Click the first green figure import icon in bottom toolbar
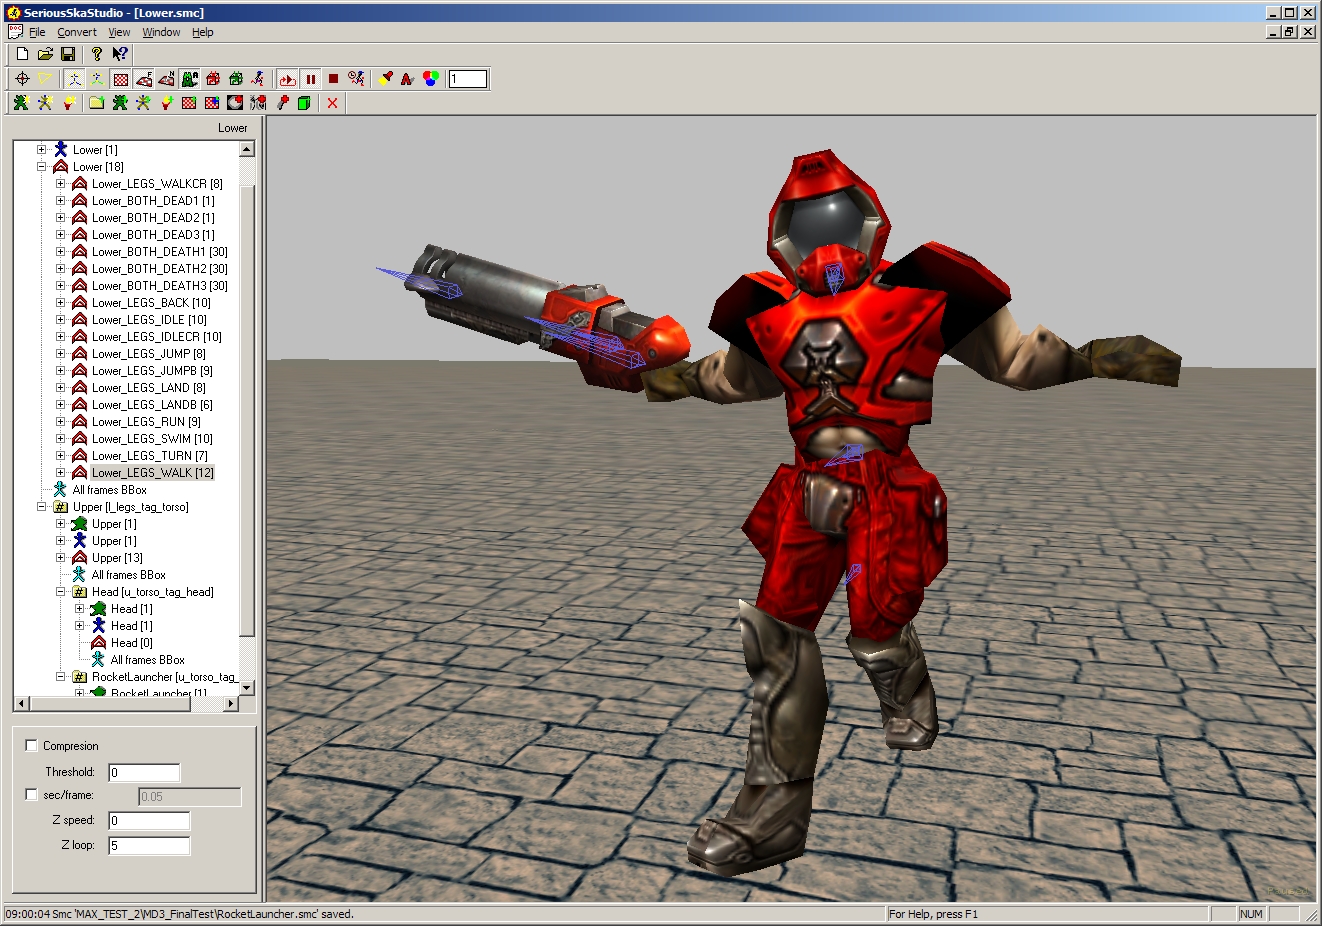The image size is (1322, 926). click(21, 103)
